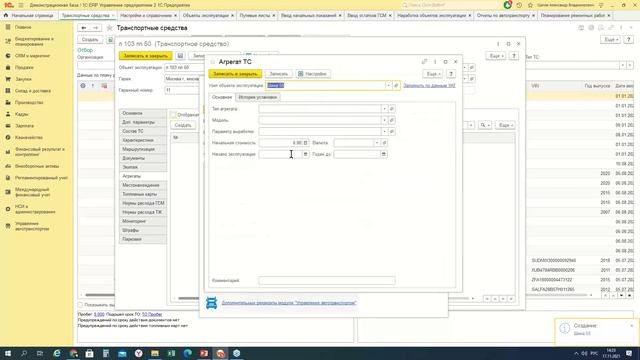Open the 'Закупки' sidebar section
Viewport: 640px width, 360px height.
coord(23,79)
